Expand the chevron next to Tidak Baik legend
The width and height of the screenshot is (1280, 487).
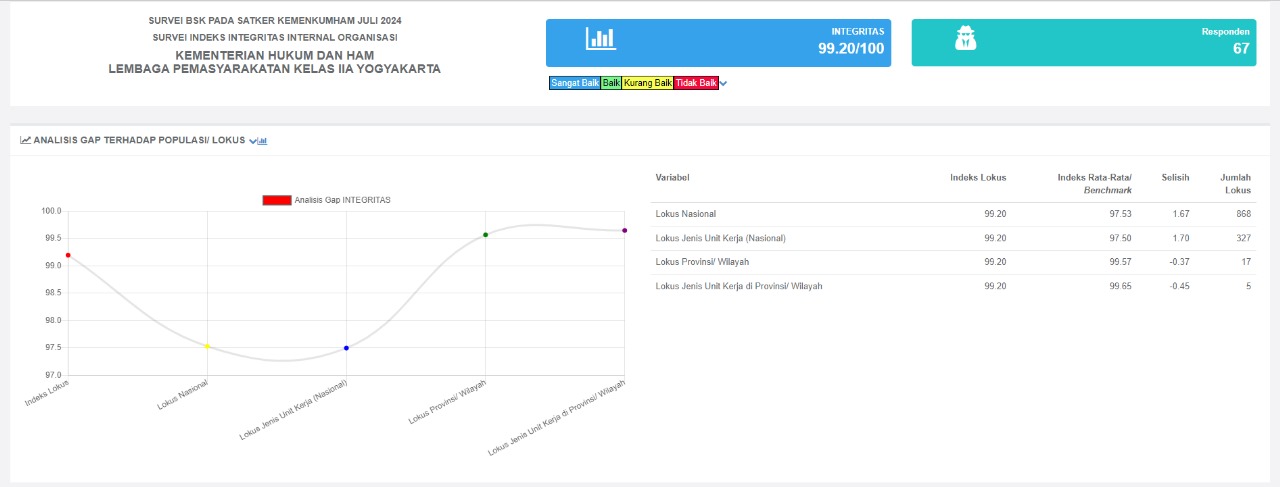pos(723,83)
